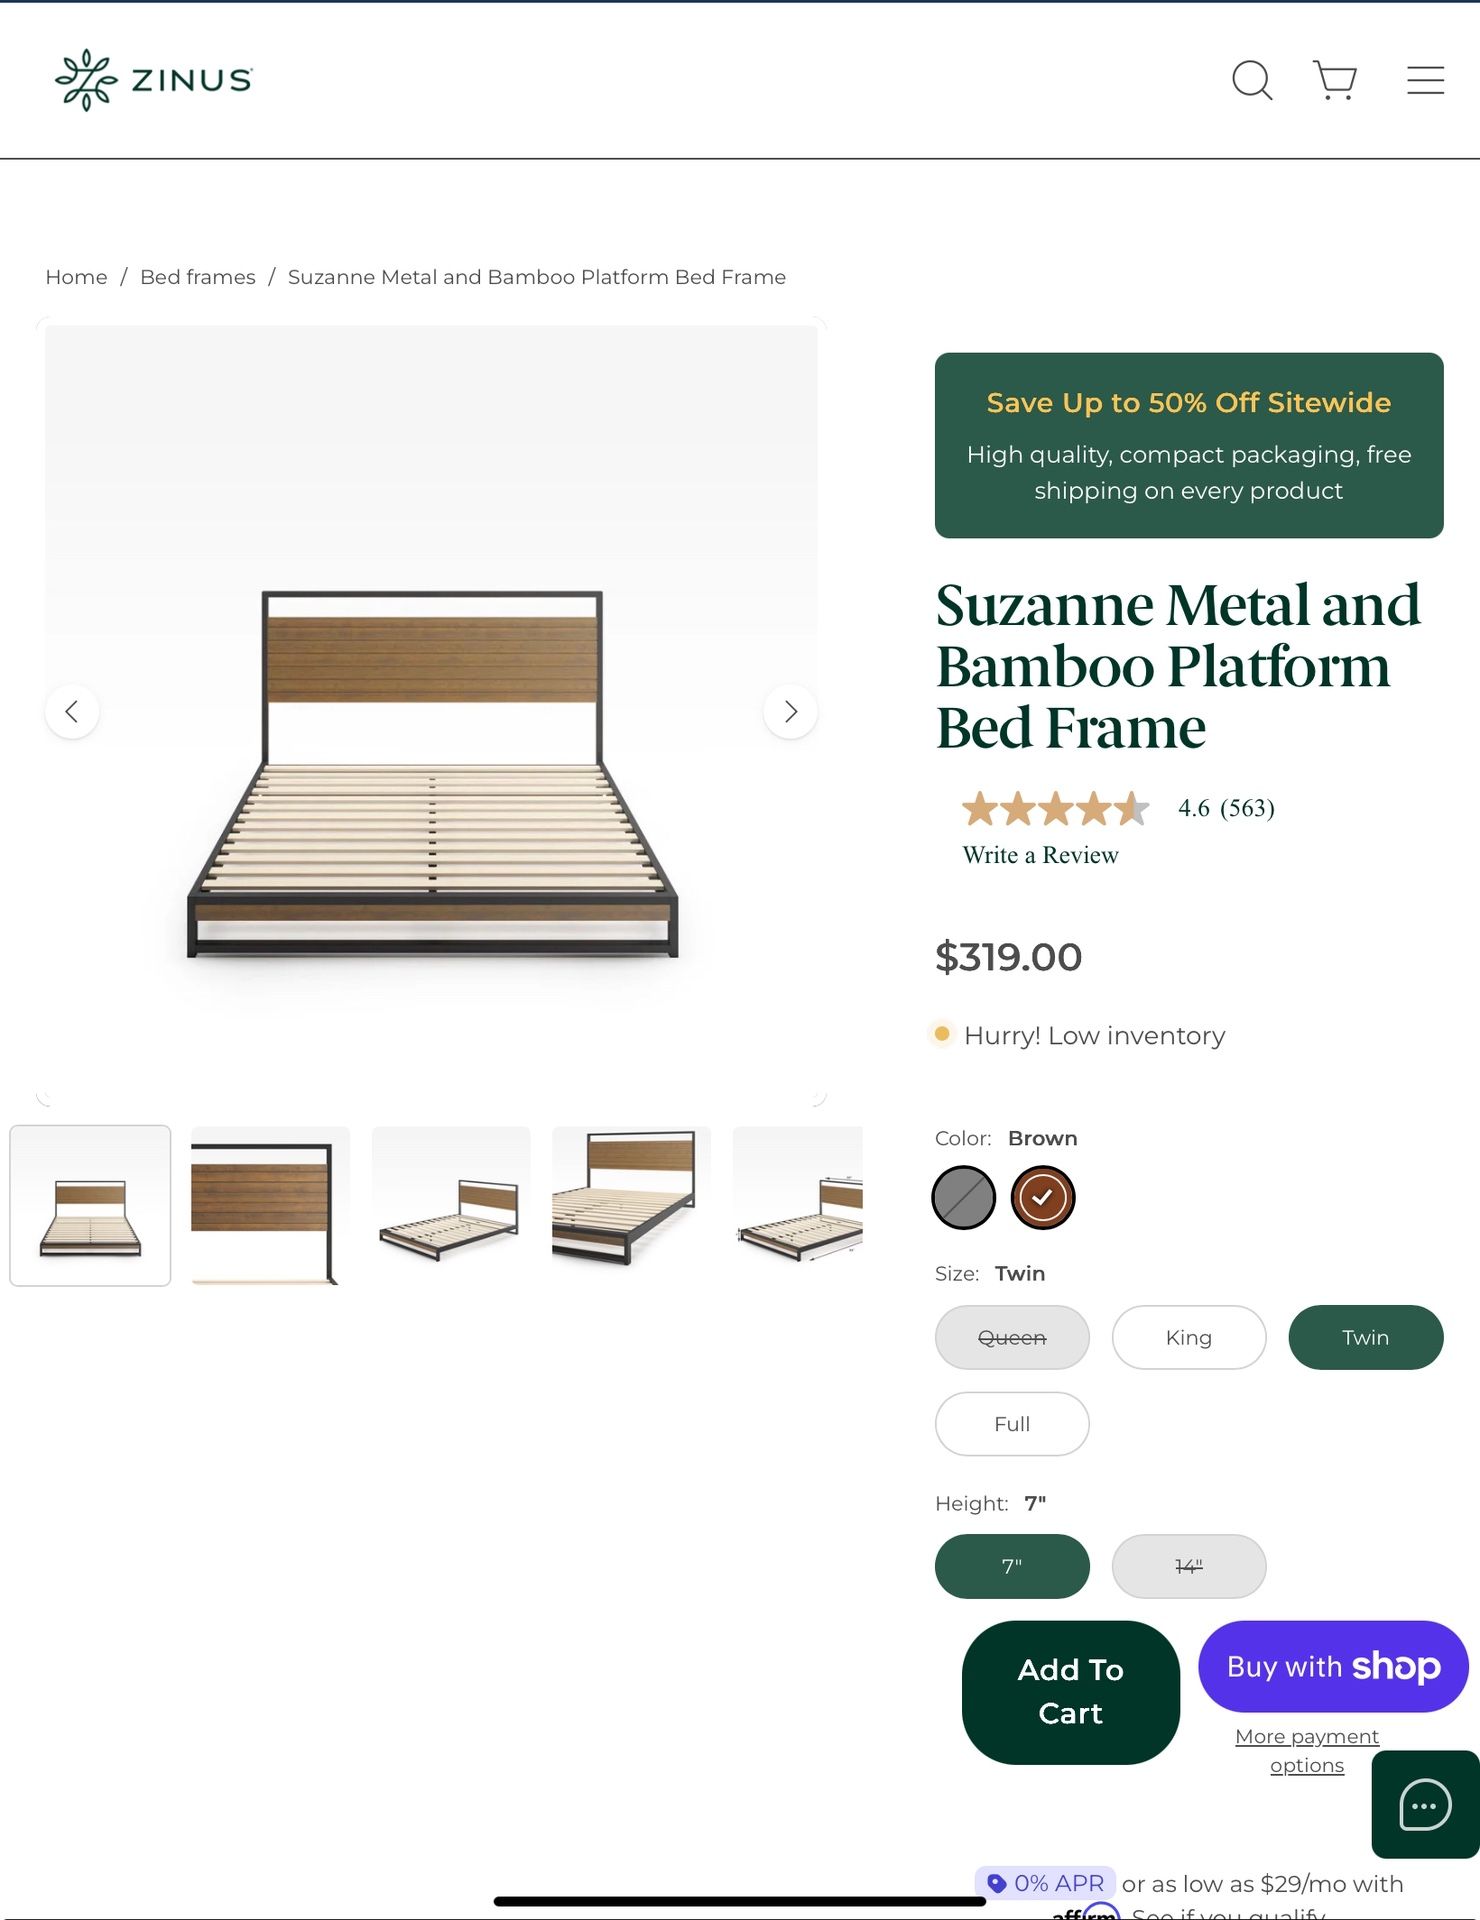The height and width of the screenshot is (1920, 1480).
Task: Show the previous product image
Action: [72, 712]
